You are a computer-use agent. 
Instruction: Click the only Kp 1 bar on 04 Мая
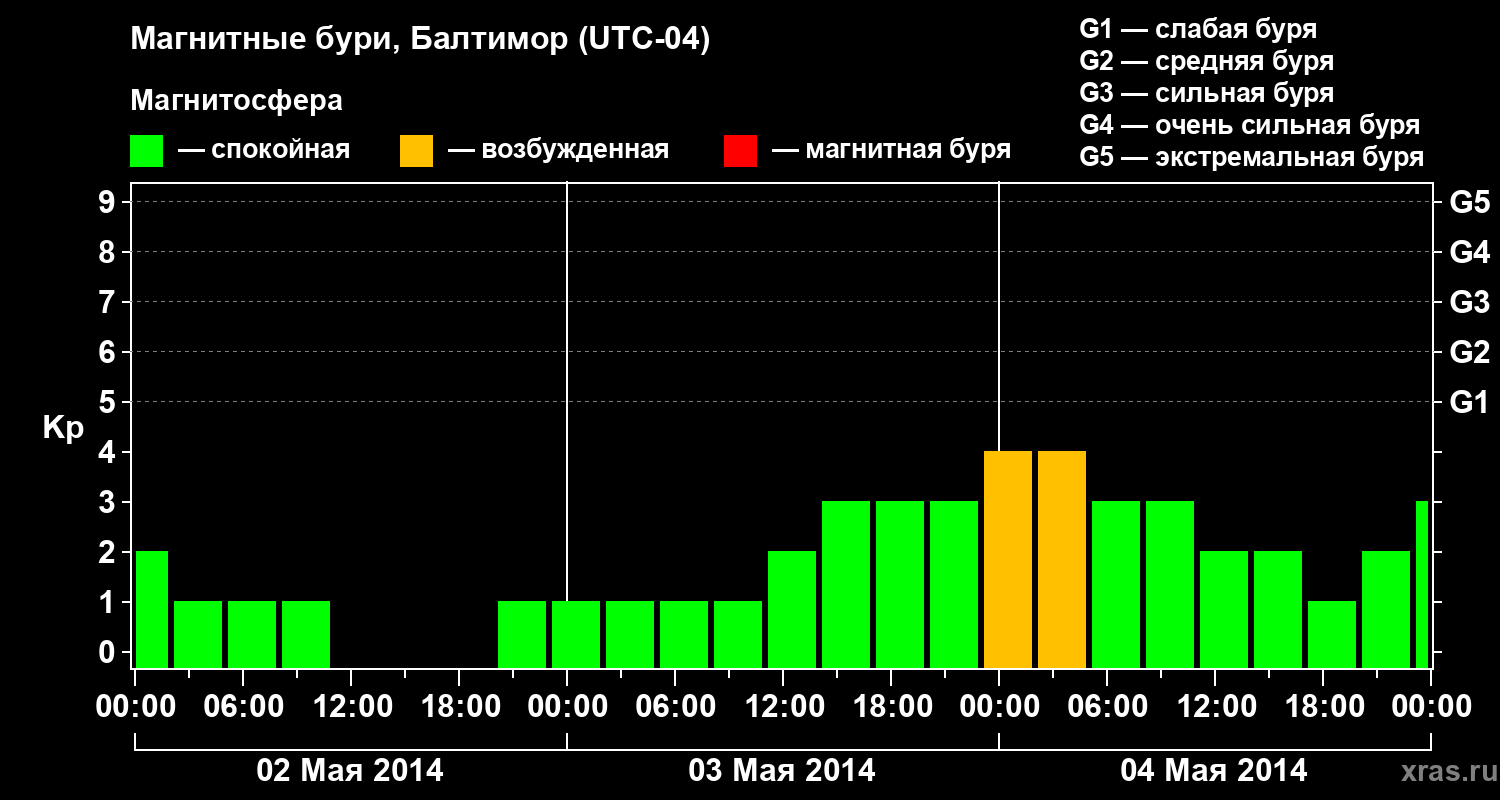click(1332, 635)
